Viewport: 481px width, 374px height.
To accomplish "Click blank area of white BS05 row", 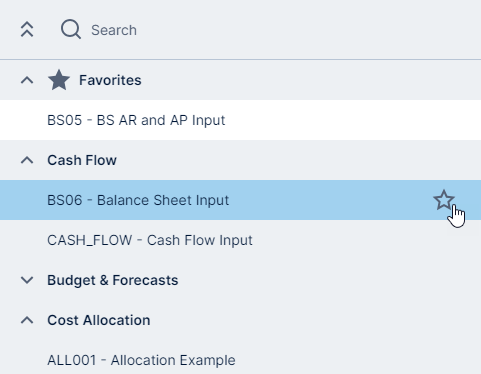I will tap(350, 120).
